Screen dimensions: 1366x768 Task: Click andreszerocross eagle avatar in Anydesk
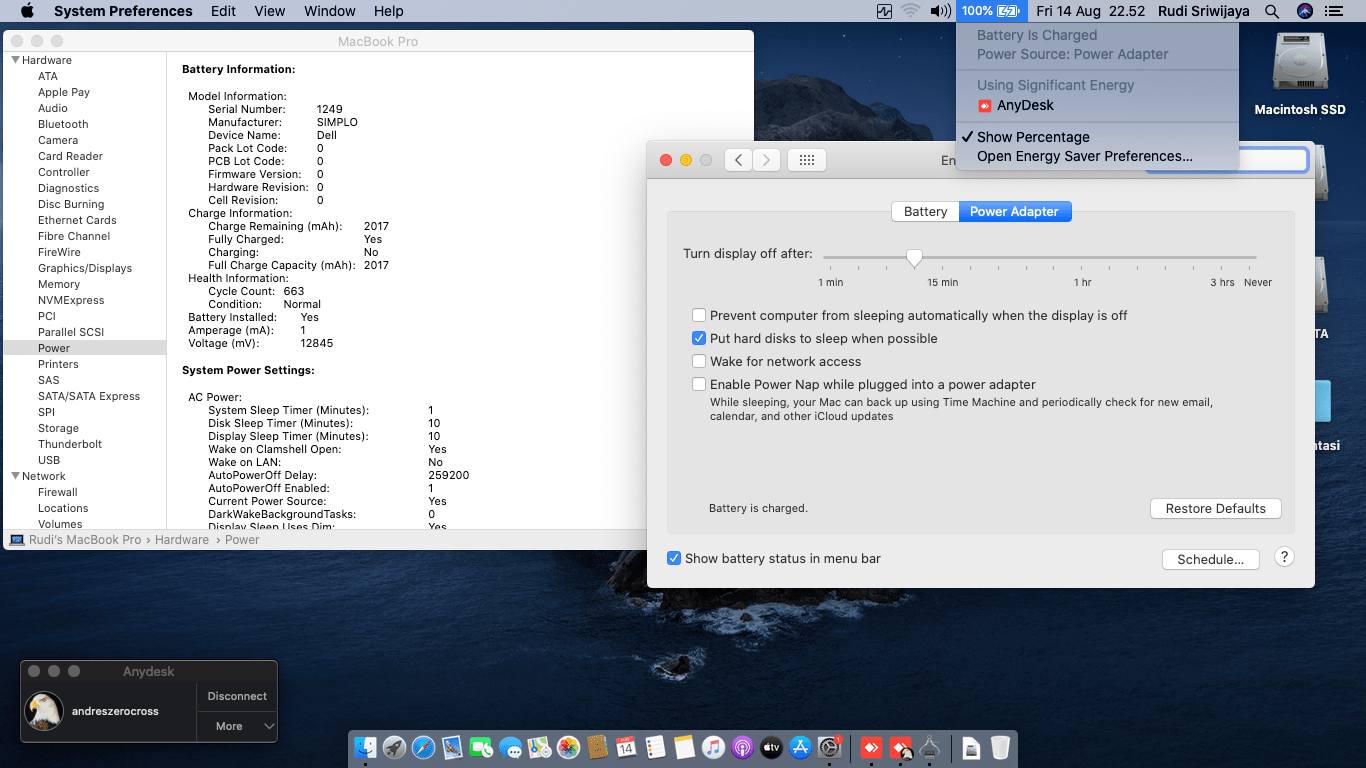[x=44, y=711]
